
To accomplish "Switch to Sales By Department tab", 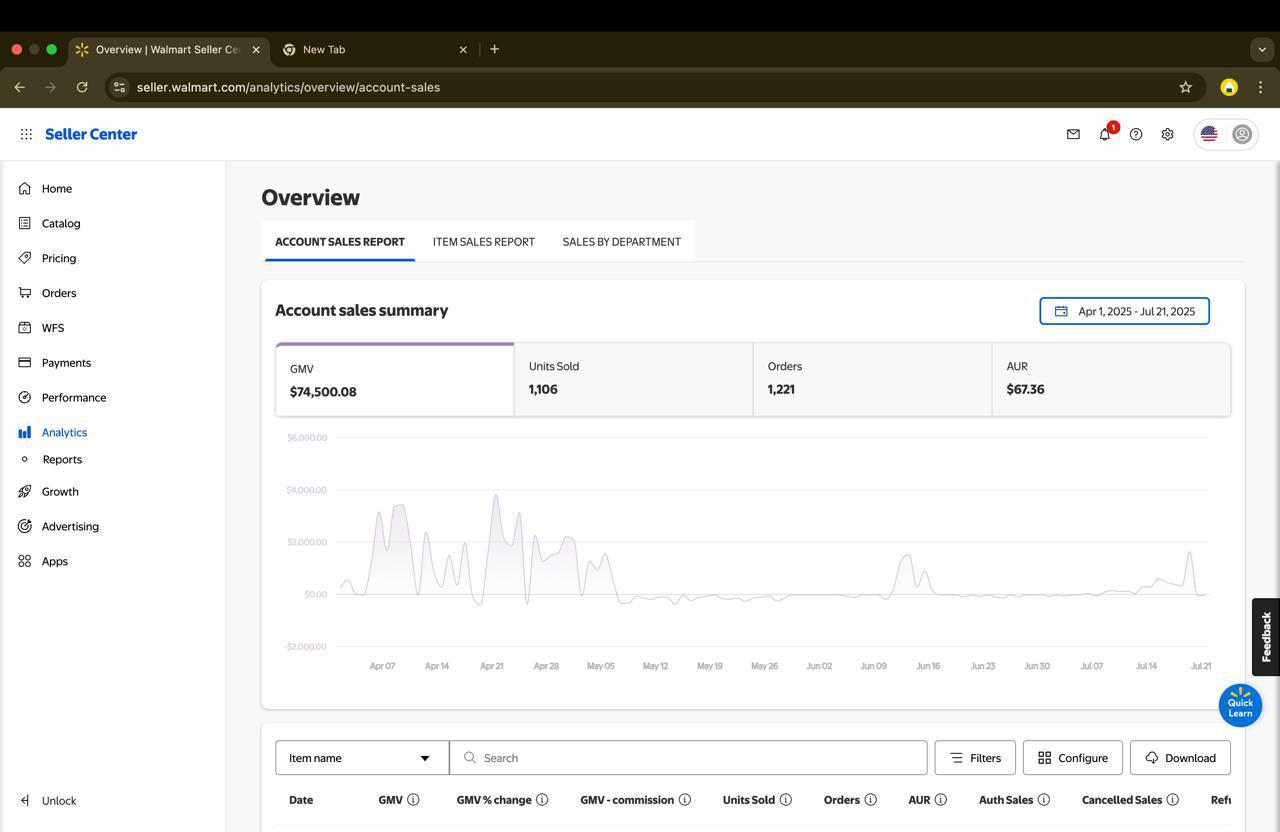I will click(621, 242).
